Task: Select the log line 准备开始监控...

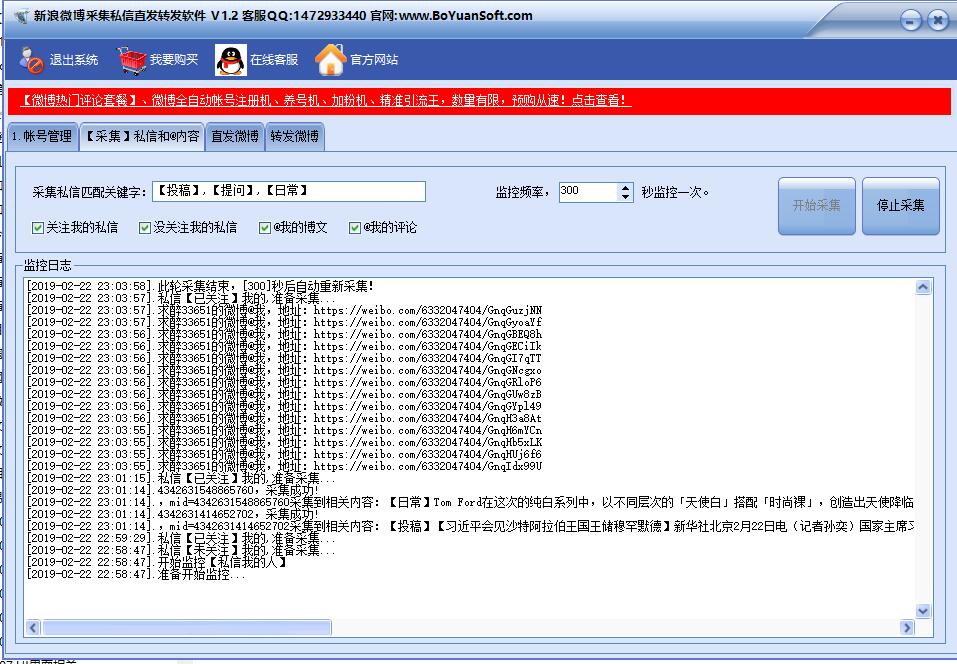Action: 136,574
